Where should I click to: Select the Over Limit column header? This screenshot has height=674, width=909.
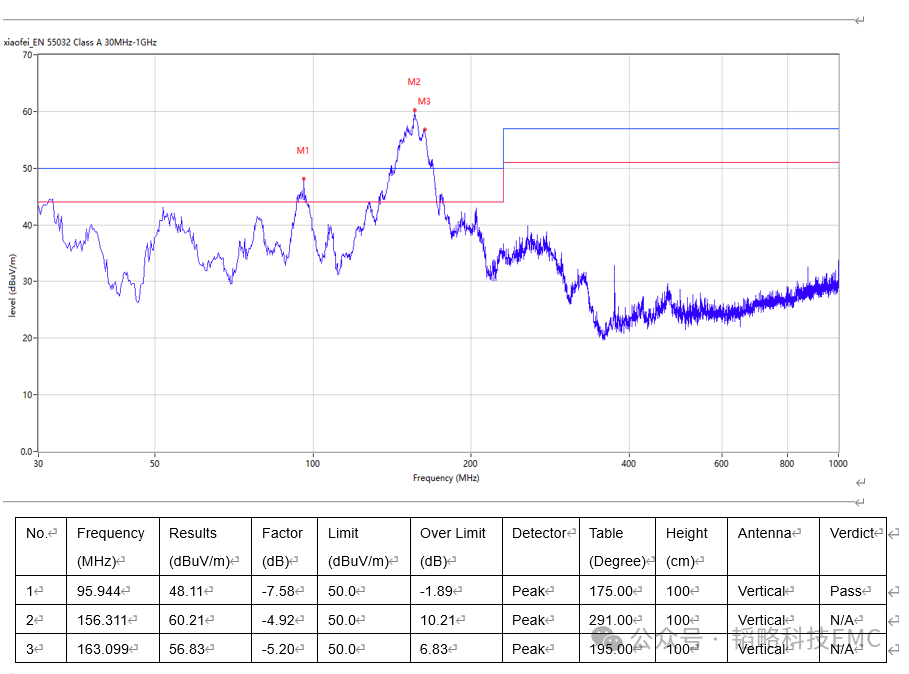[x=452, y=533]
